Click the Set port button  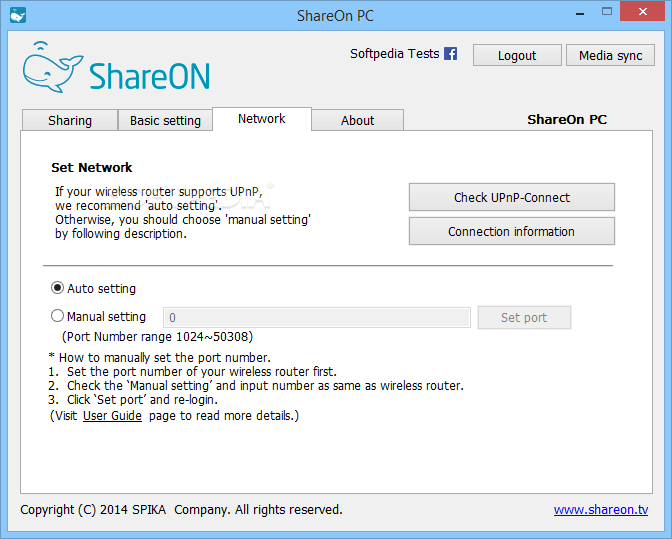[x=524, y=317]
